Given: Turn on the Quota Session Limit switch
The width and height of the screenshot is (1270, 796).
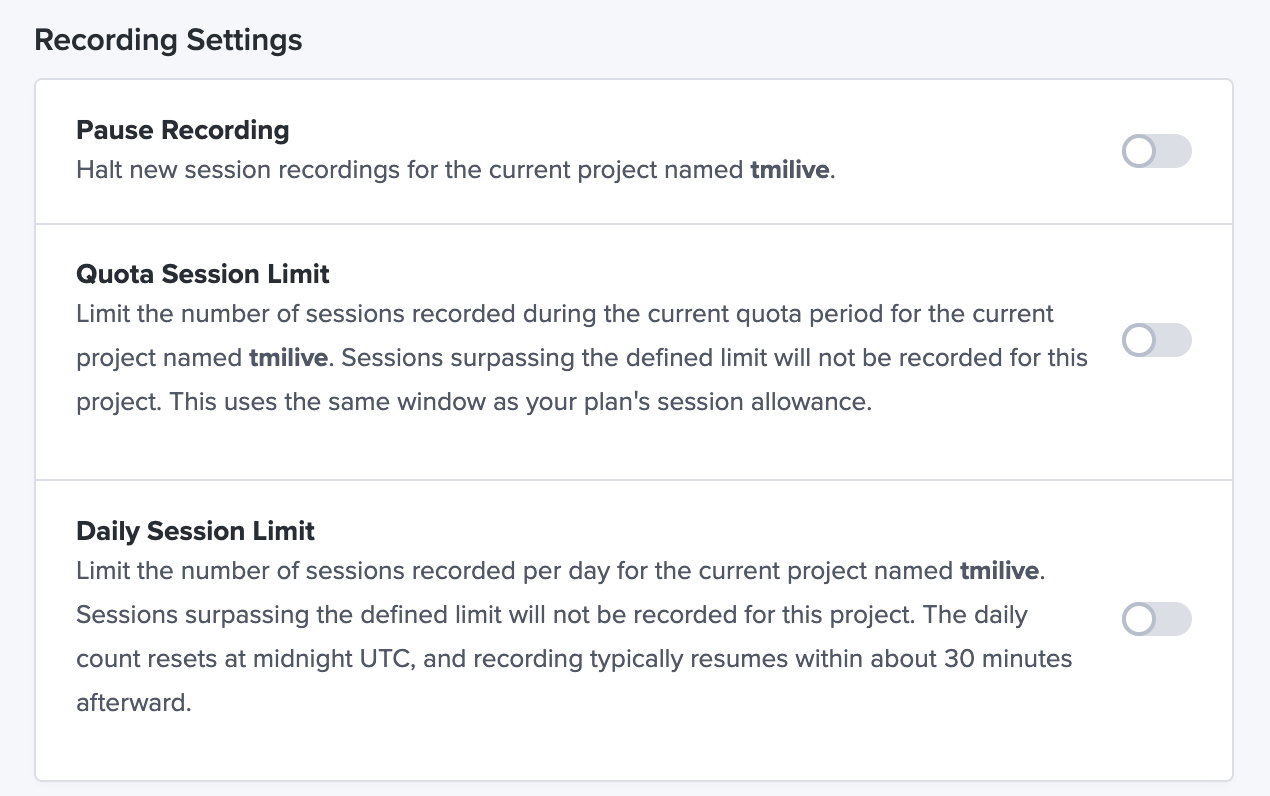Looking at the screenshot, I should click(1157, 340).
